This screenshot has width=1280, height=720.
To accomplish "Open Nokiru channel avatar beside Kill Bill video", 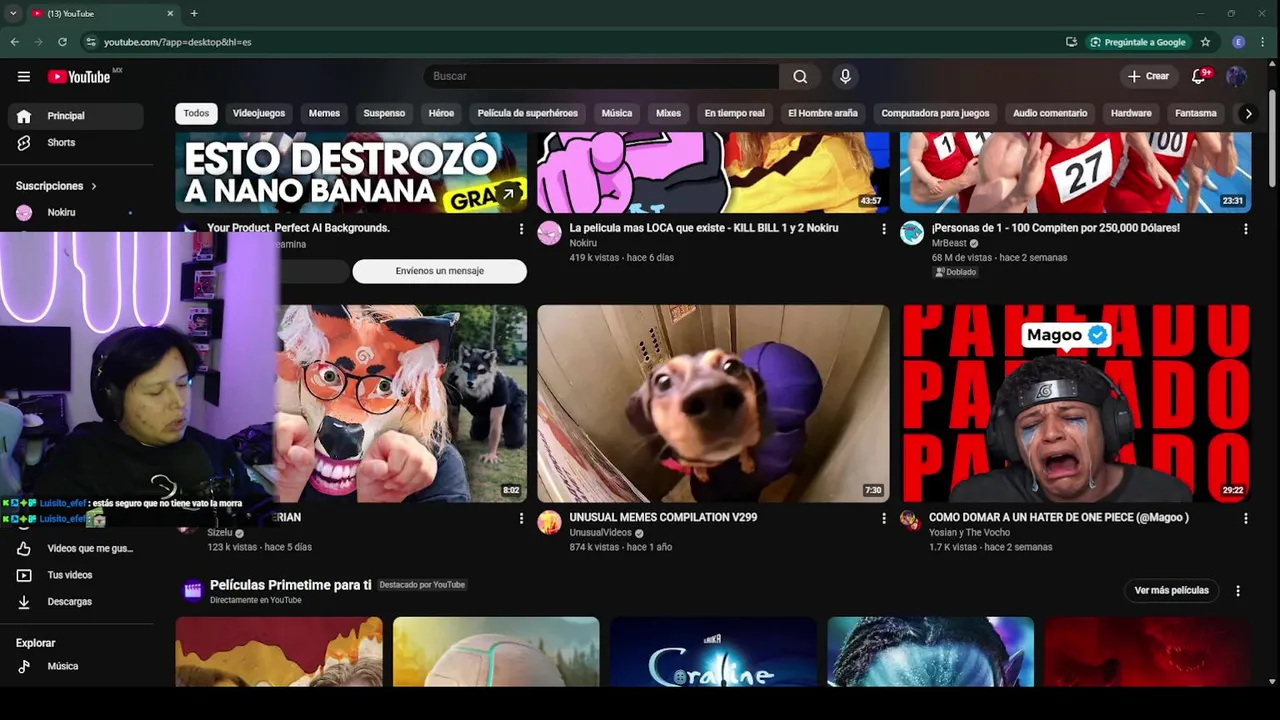I will coord(549,233).
